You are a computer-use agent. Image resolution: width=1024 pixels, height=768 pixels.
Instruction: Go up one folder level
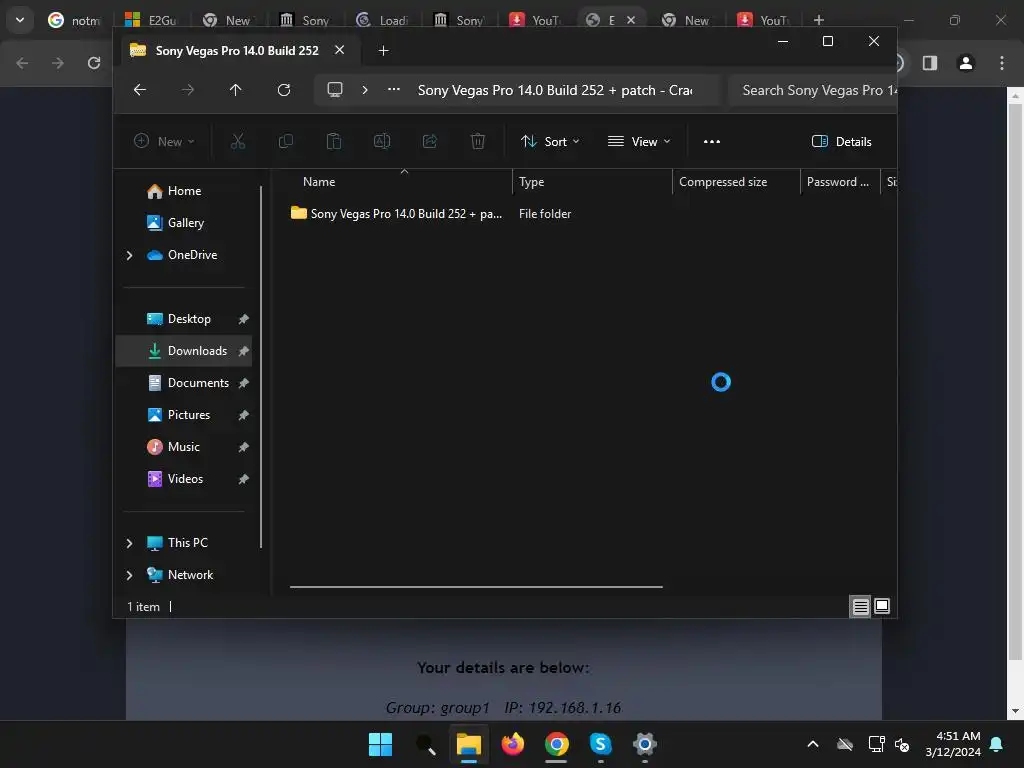(236, 90)
